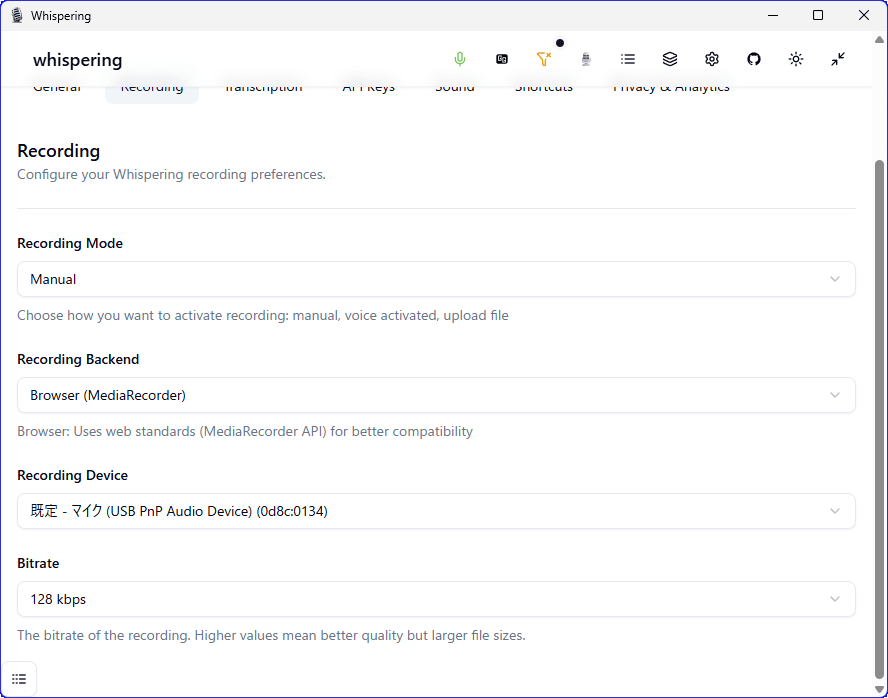The width and height of the screenshot is (888, 698).
Task: Click the vertical scrollbar on right edge
Action: point(880,400)
